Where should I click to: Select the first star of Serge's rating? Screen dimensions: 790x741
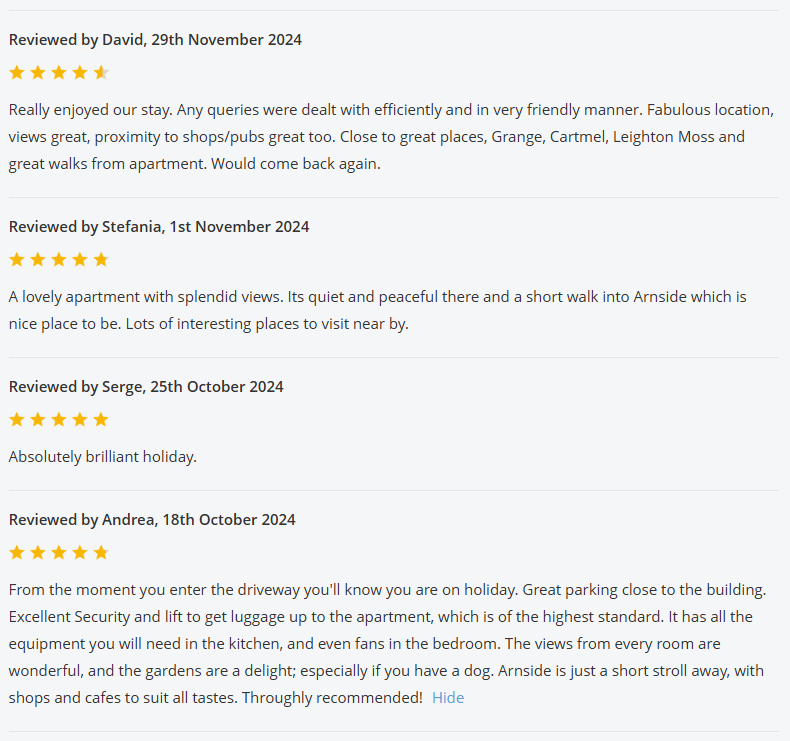17,420
